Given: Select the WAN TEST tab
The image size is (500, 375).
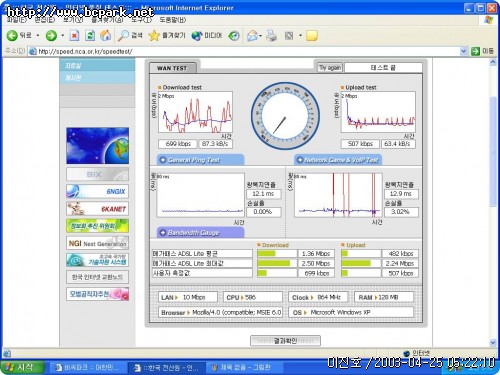Looking at the screenshot, I should [173, 68].
